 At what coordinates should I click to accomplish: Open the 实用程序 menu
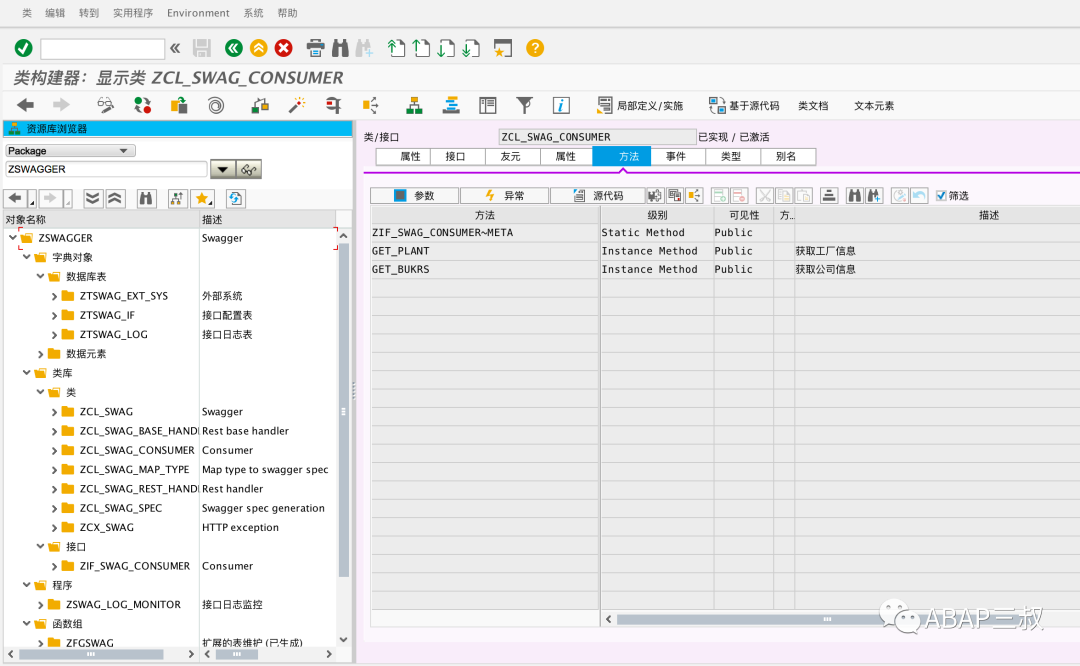[133, 13]
